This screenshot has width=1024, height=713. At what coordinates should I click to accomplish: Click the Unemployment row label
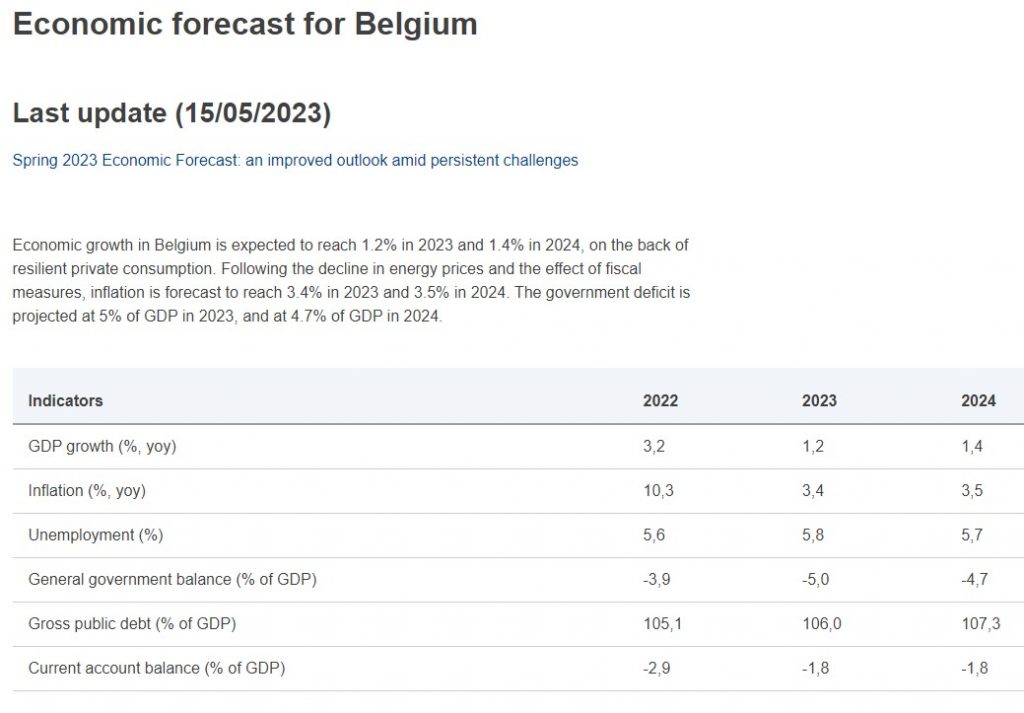point(96,535)
